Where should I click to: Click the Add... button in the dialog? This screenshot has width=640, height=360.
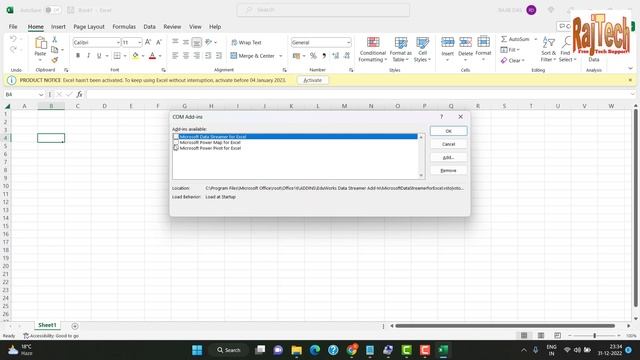[x=448, y=157]
